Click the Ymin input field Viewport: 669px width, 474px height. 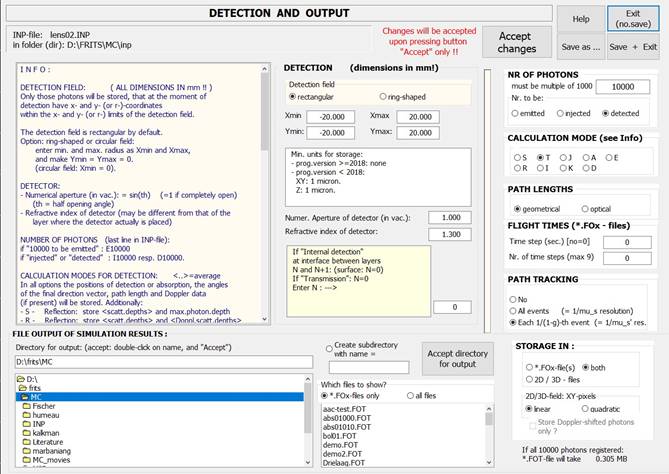point(331,133)
